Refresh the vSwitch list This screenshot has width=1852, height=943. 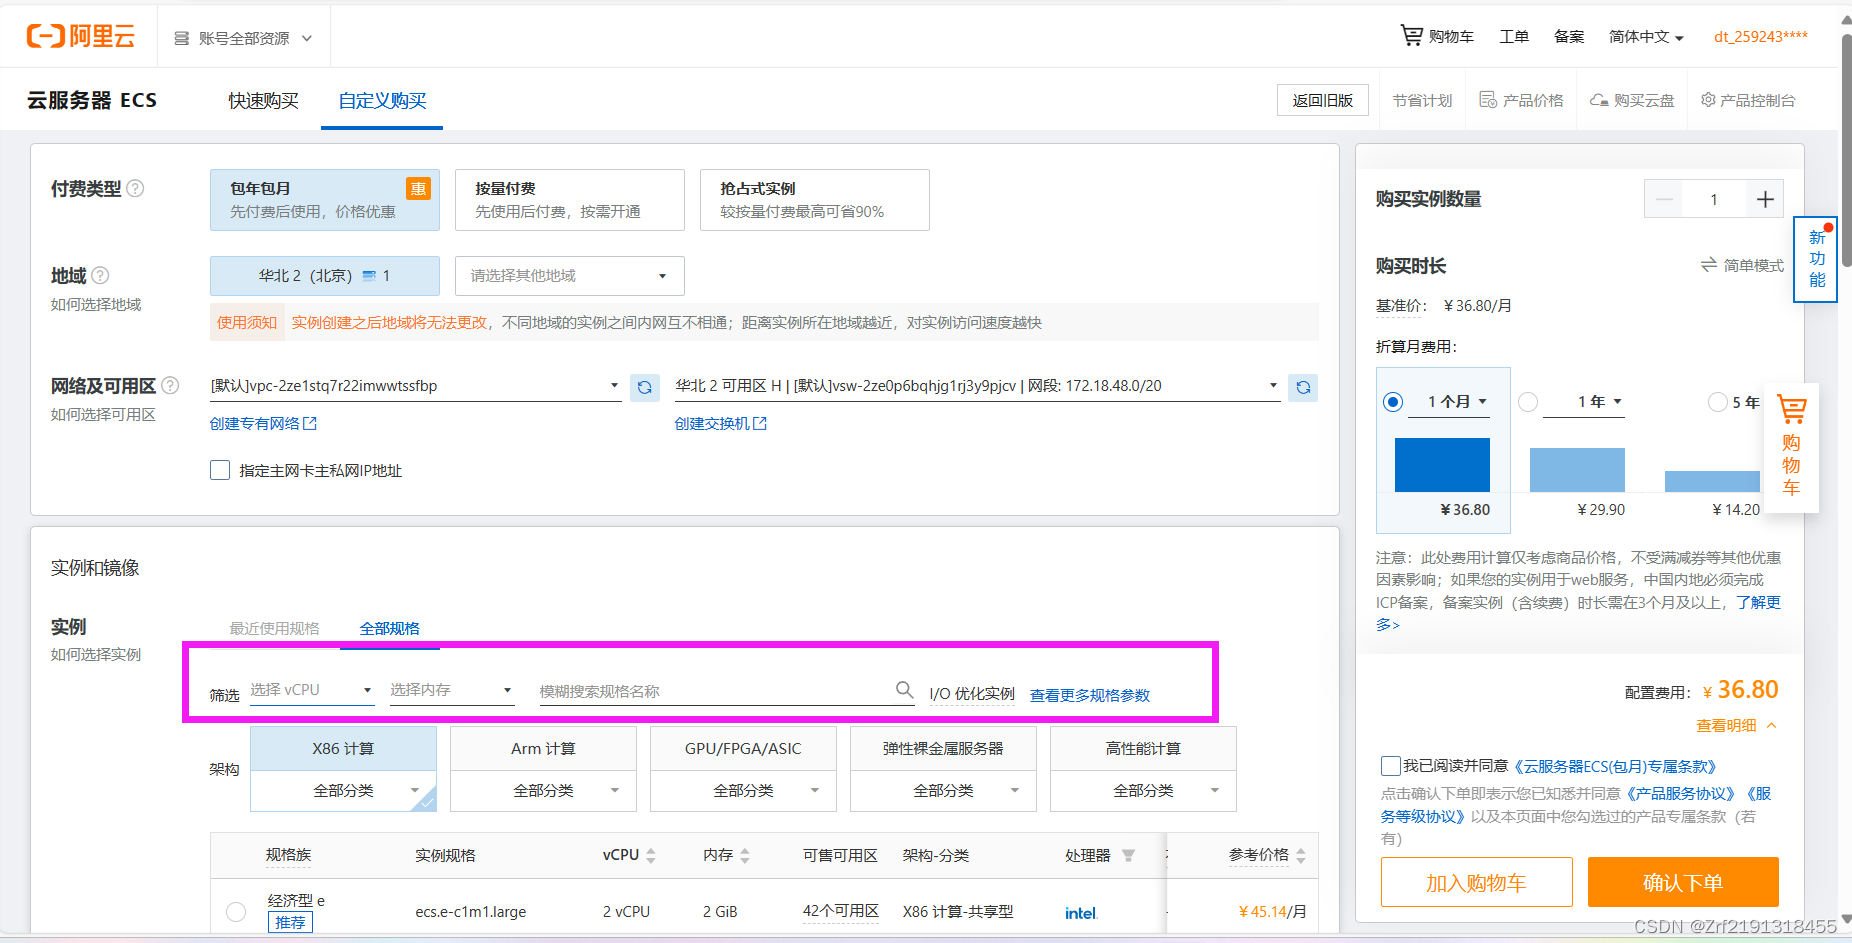click(1303, 387)
